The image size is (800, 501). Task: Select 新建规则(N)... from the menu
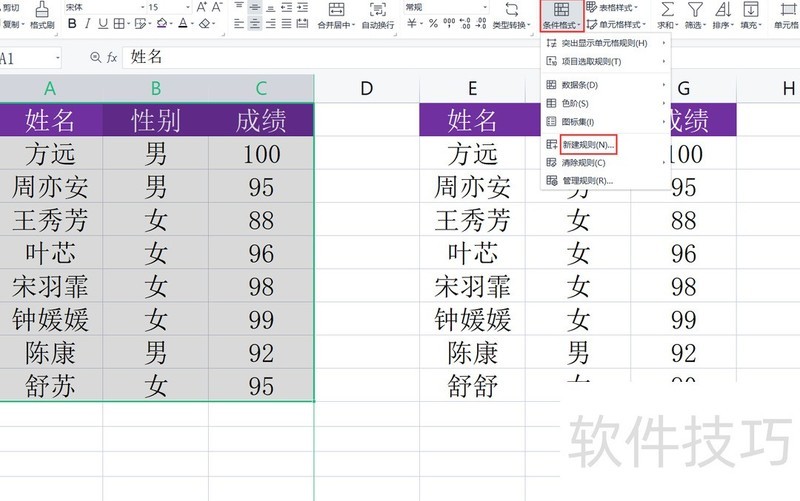(588, 145)
